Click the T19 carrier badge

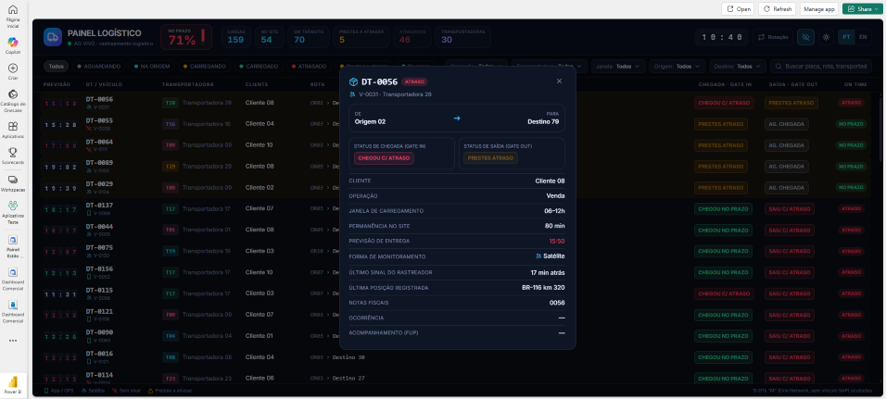(170, 251)
